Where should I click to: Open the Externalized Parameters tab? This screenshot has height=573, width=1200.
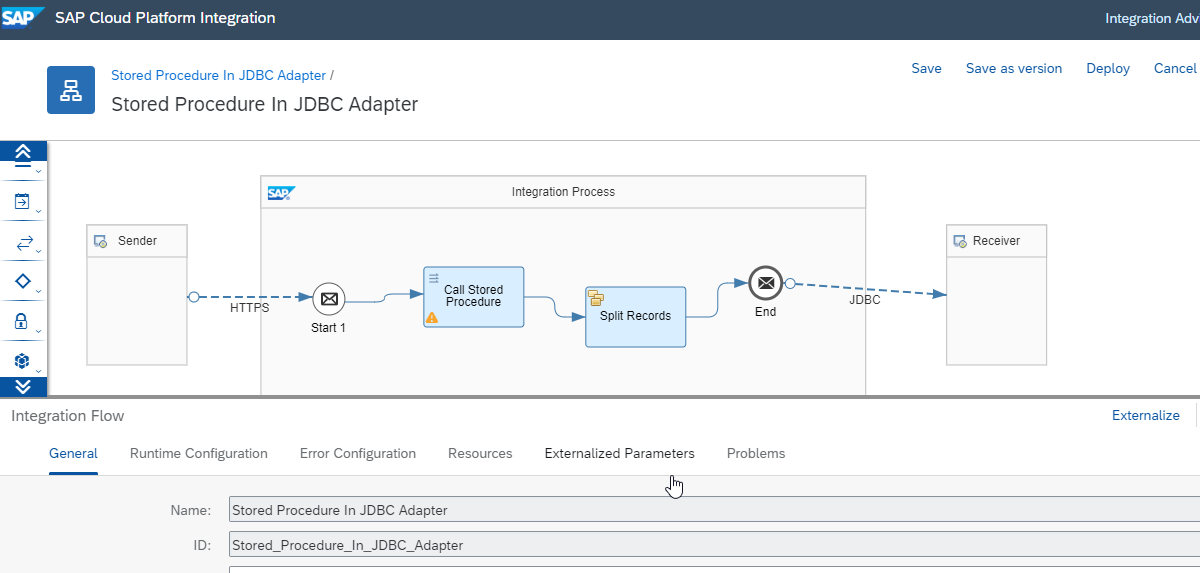tap(620, 453)
